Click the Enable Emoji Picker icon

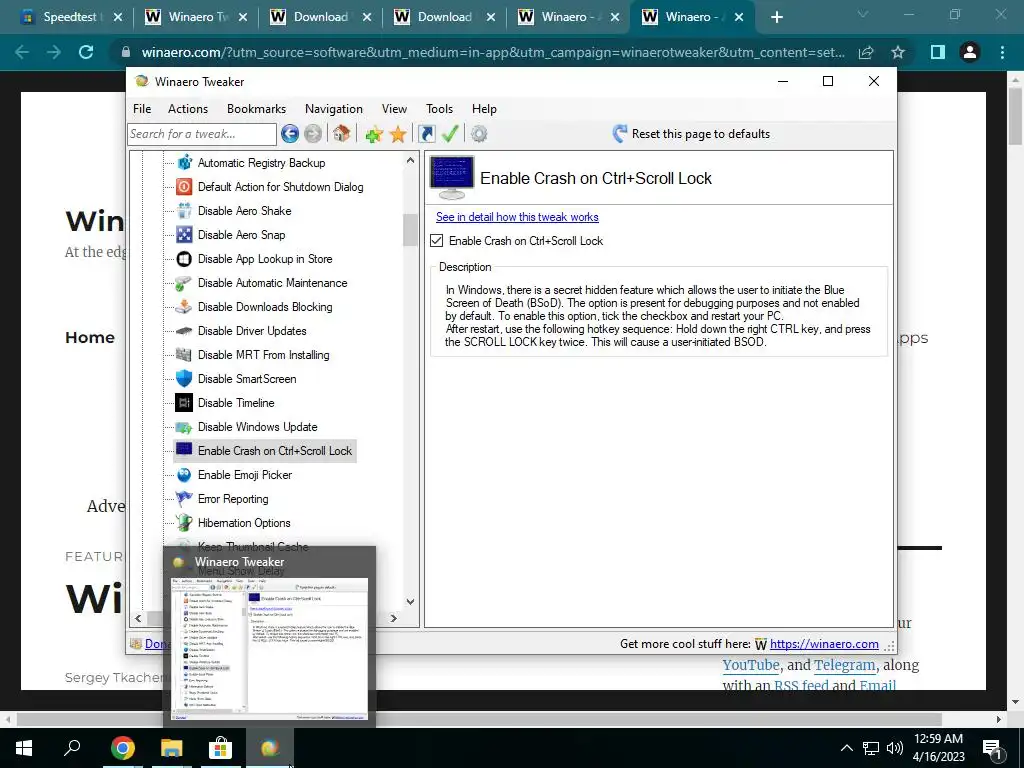tap(184, 475)
